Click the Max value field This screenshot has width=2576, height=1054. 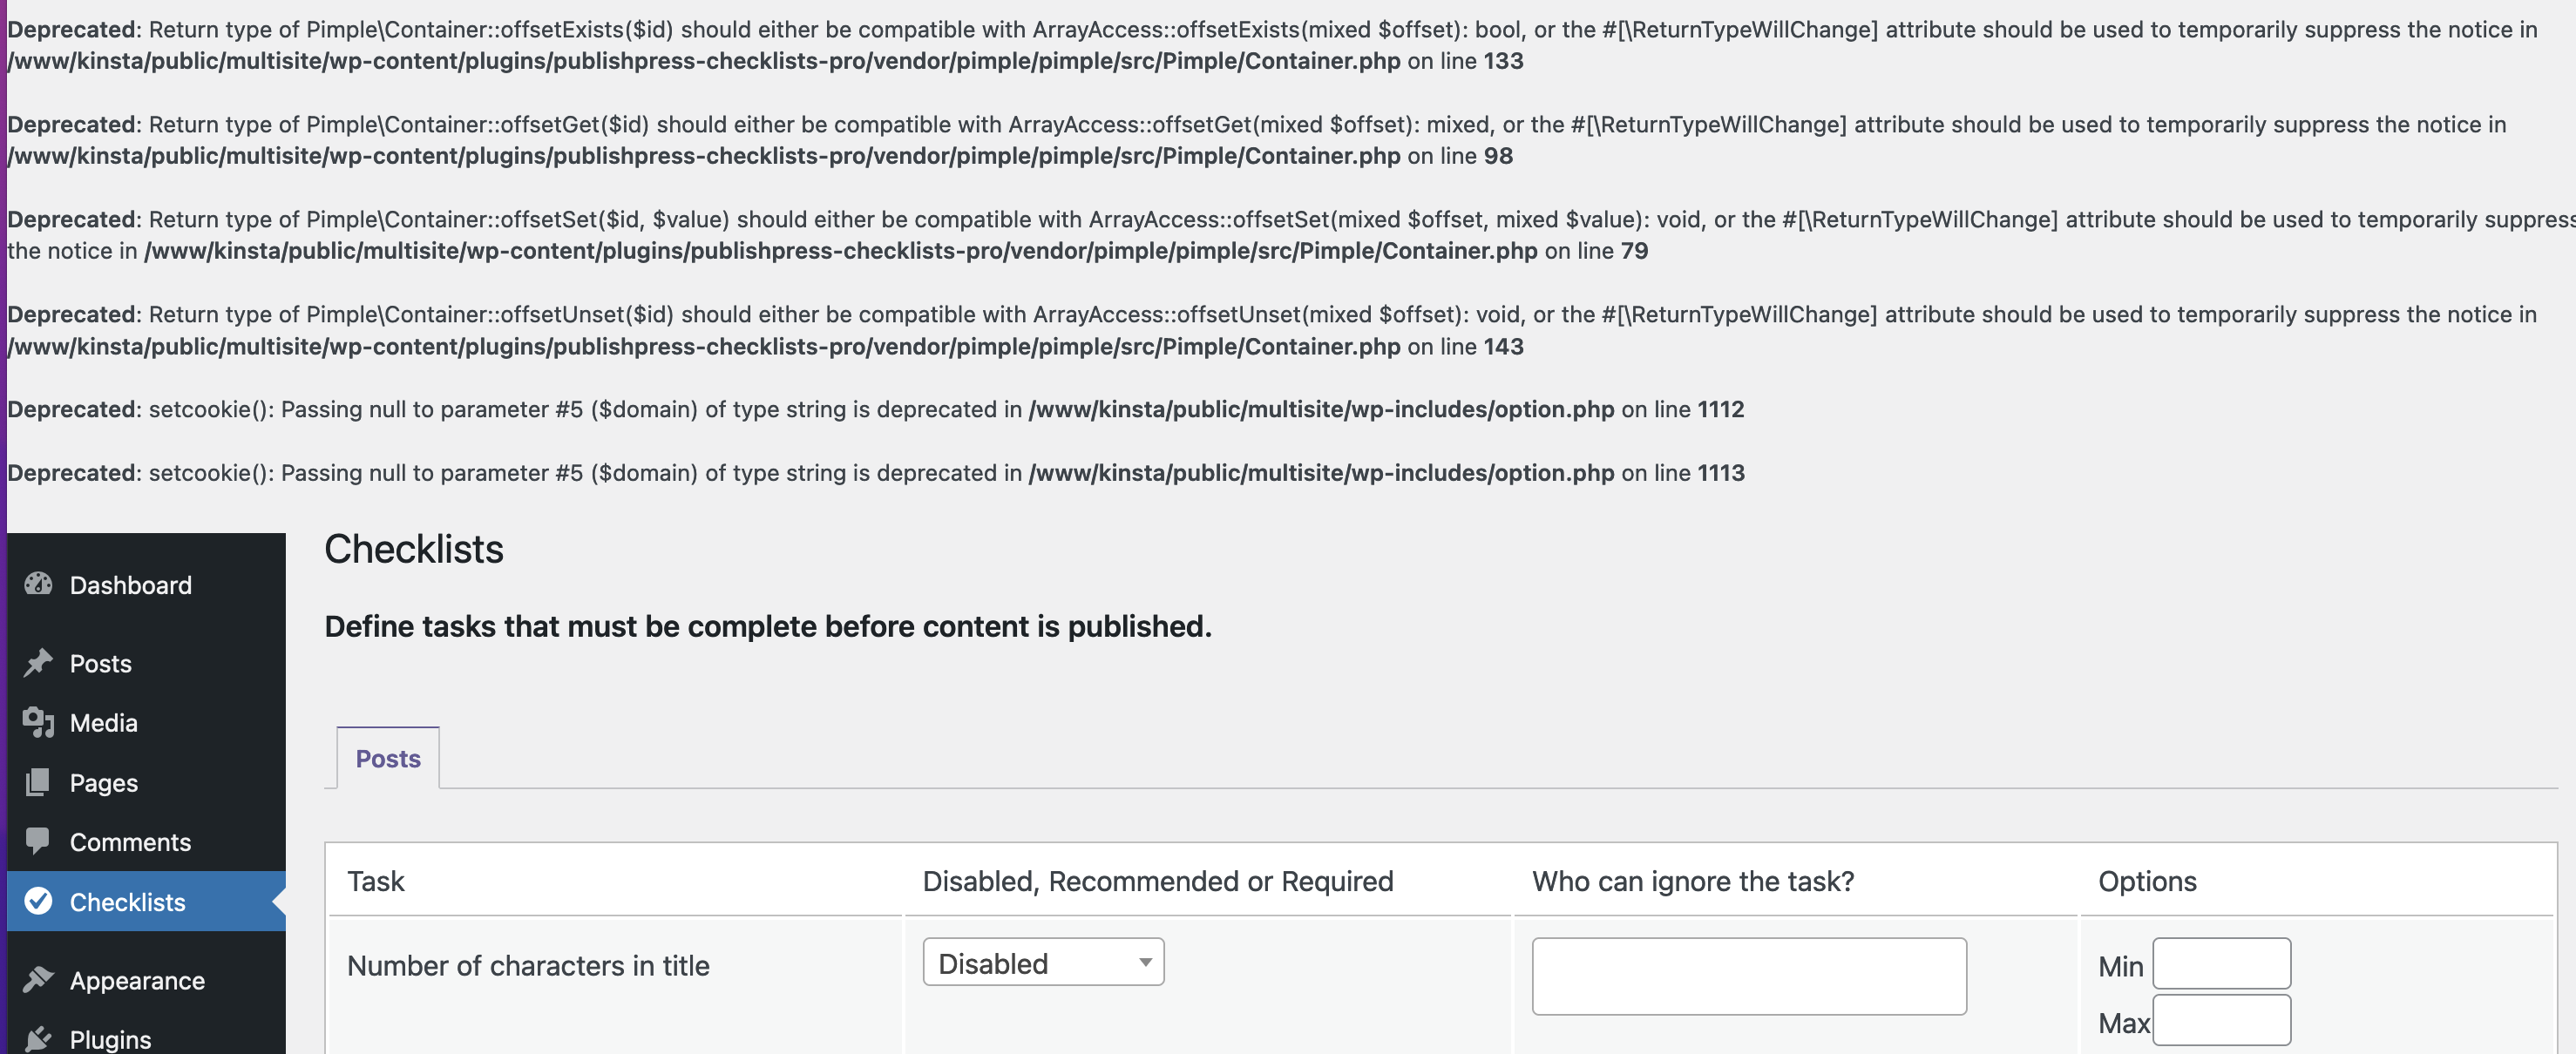click(2221, 1020)
